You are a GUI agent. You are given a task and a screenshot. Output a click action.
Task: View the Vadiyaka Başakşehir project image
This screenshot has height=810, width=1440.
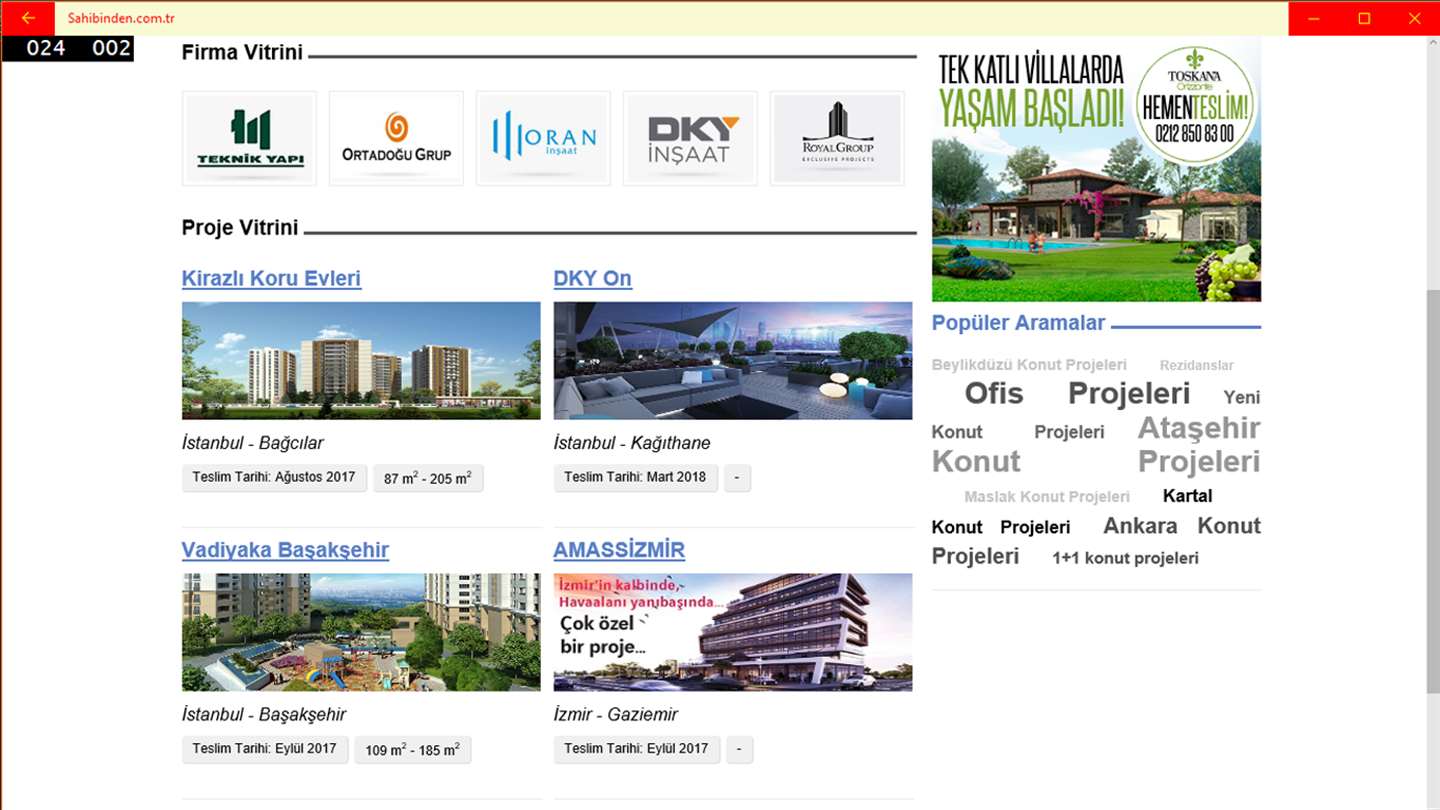(361, 632)
